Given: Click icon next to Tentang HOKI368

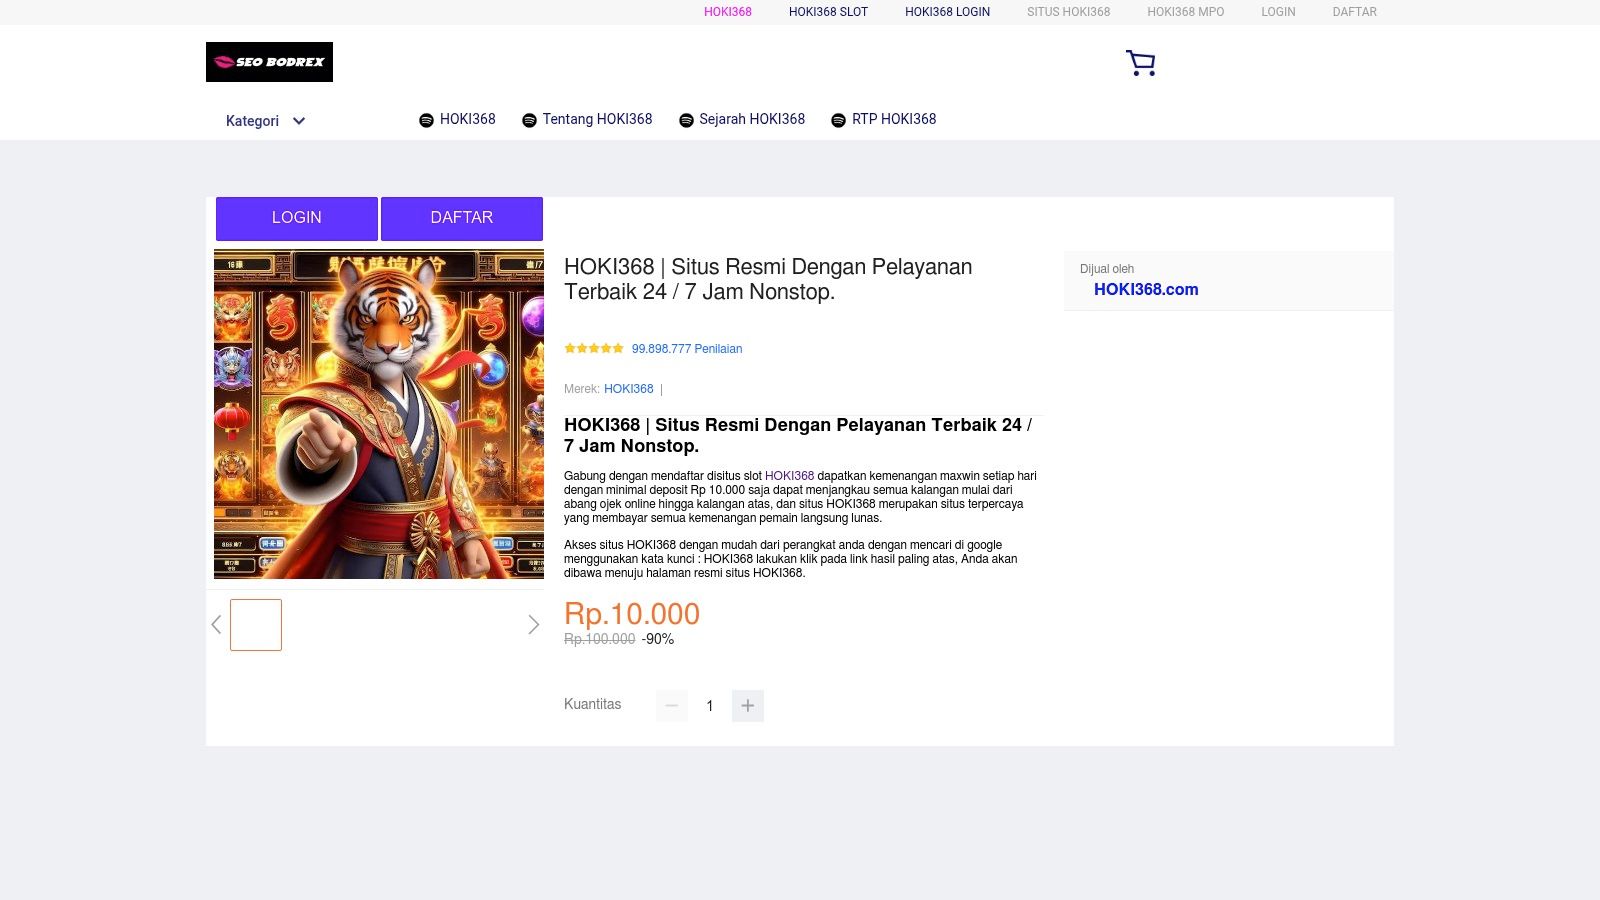Looking at the screenshot, I should click(529, 120).
